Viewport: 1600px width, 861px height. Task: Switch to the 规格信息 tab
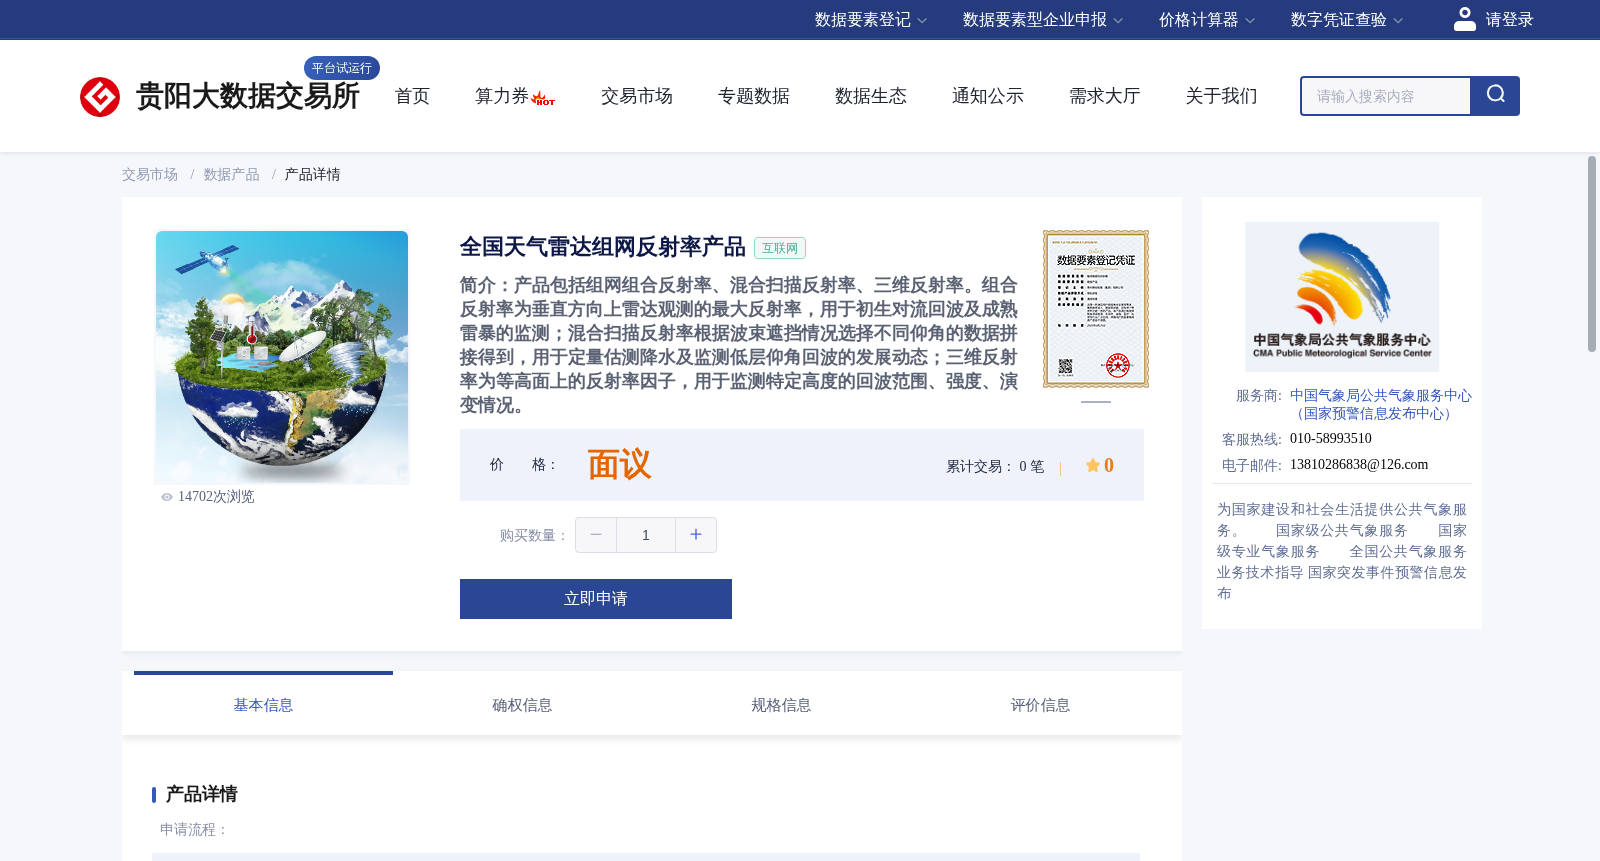click(x=781, y=705)
